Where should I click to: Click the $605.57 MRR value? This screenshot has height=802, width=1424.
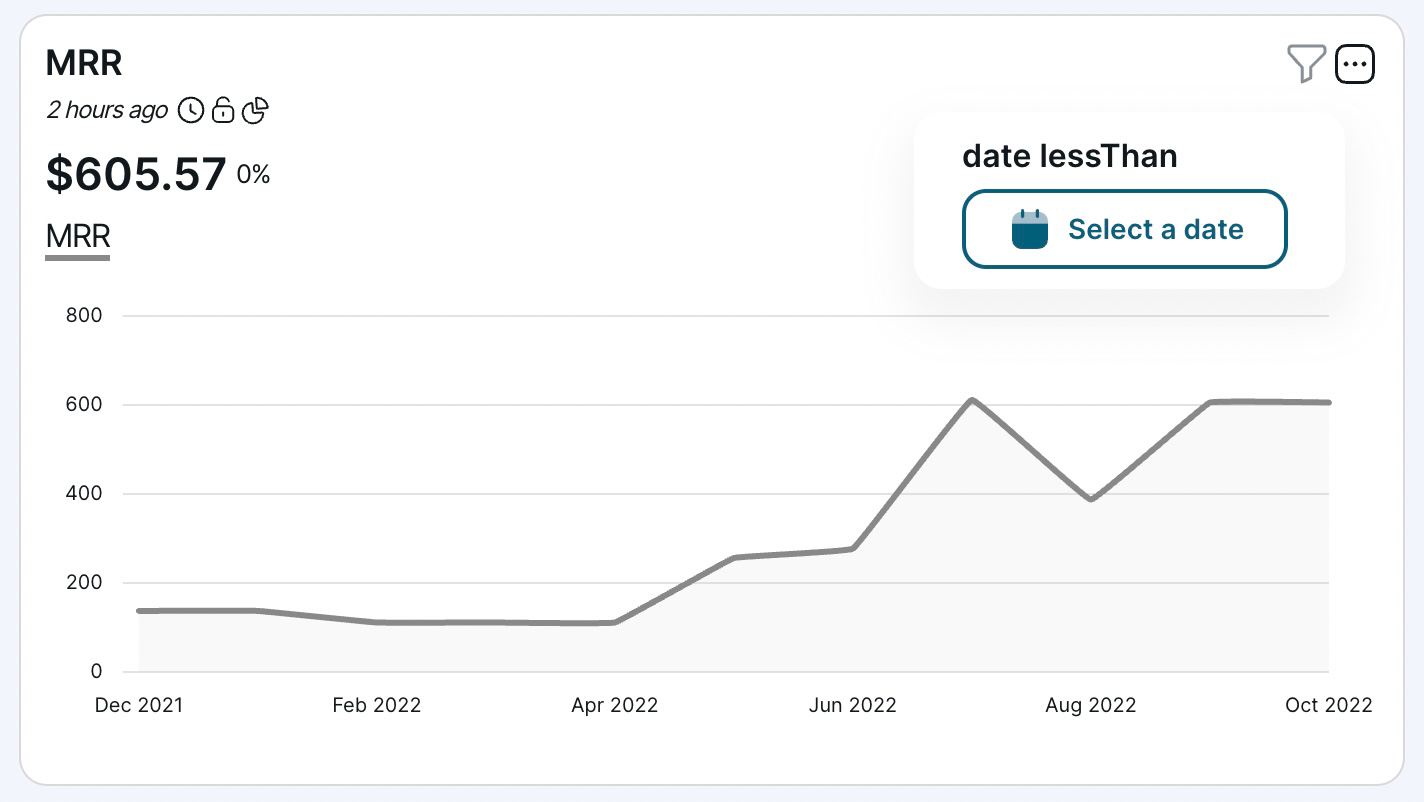pos(135,172)
